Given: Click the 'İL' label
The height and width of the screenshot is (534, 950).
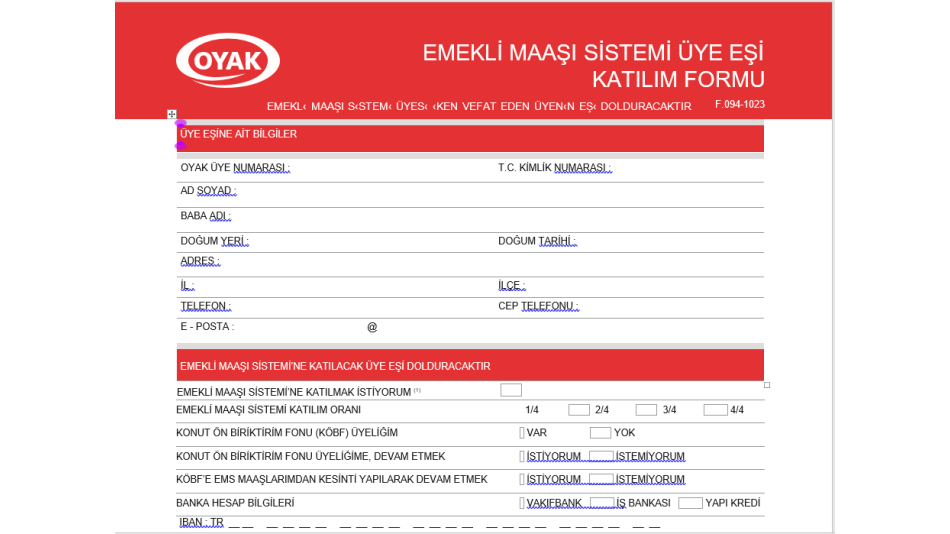Looking at the screenshot, I should tap(187, 285).
